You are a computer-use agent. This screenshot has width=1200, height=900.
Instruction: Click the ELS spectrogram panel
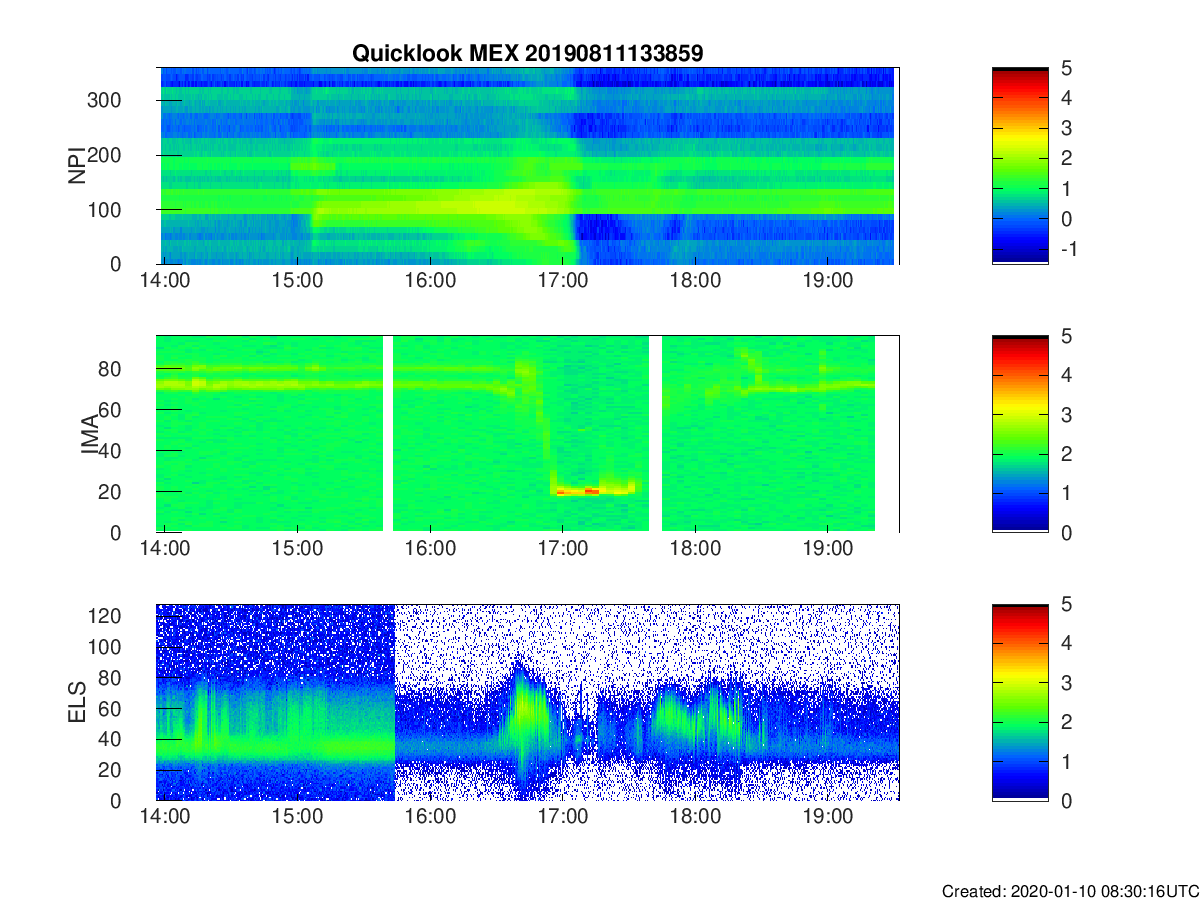(x=528, y=702)
